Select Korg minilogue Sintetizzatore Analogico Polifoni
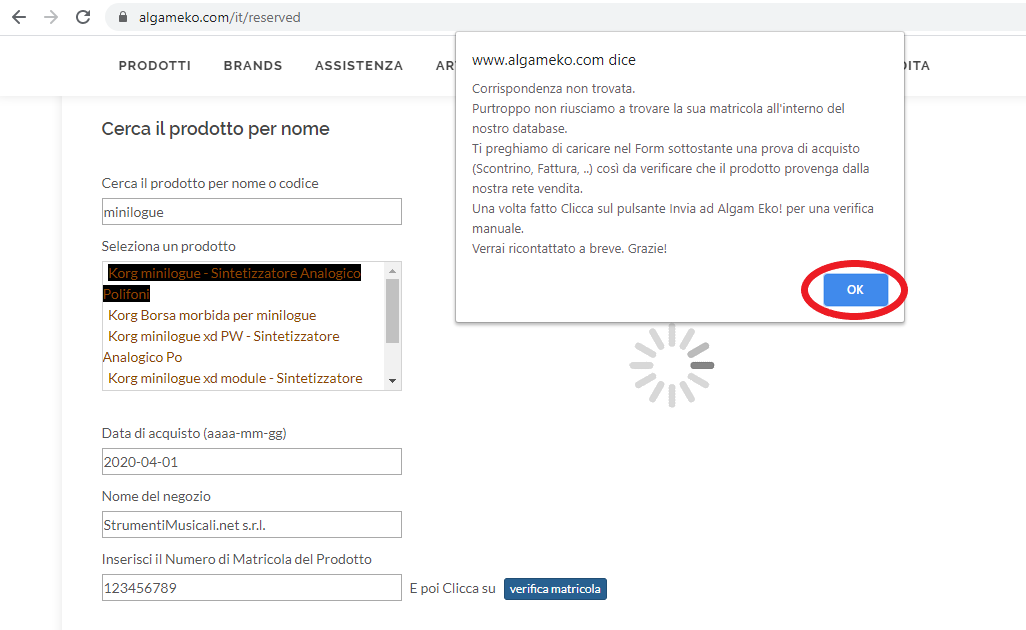The width and height of the screenshot is (1026, 630). (232, 283)
